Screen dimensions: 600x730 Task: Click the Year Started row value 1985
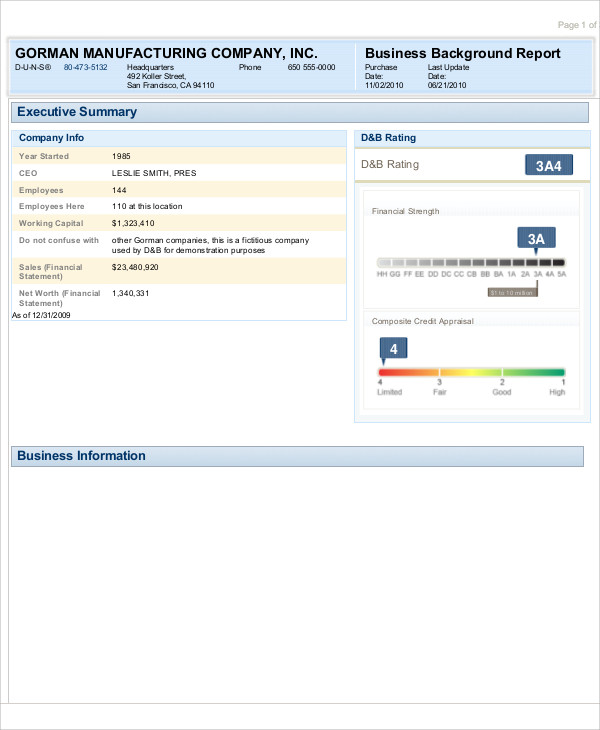[122, 156]
